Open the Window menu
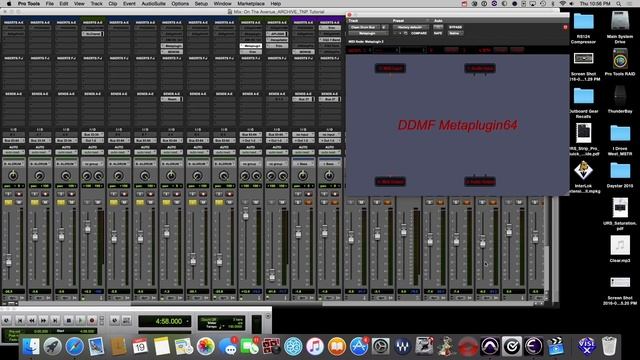This screenshot has height=360, width=640. click(x=222, y=3)
